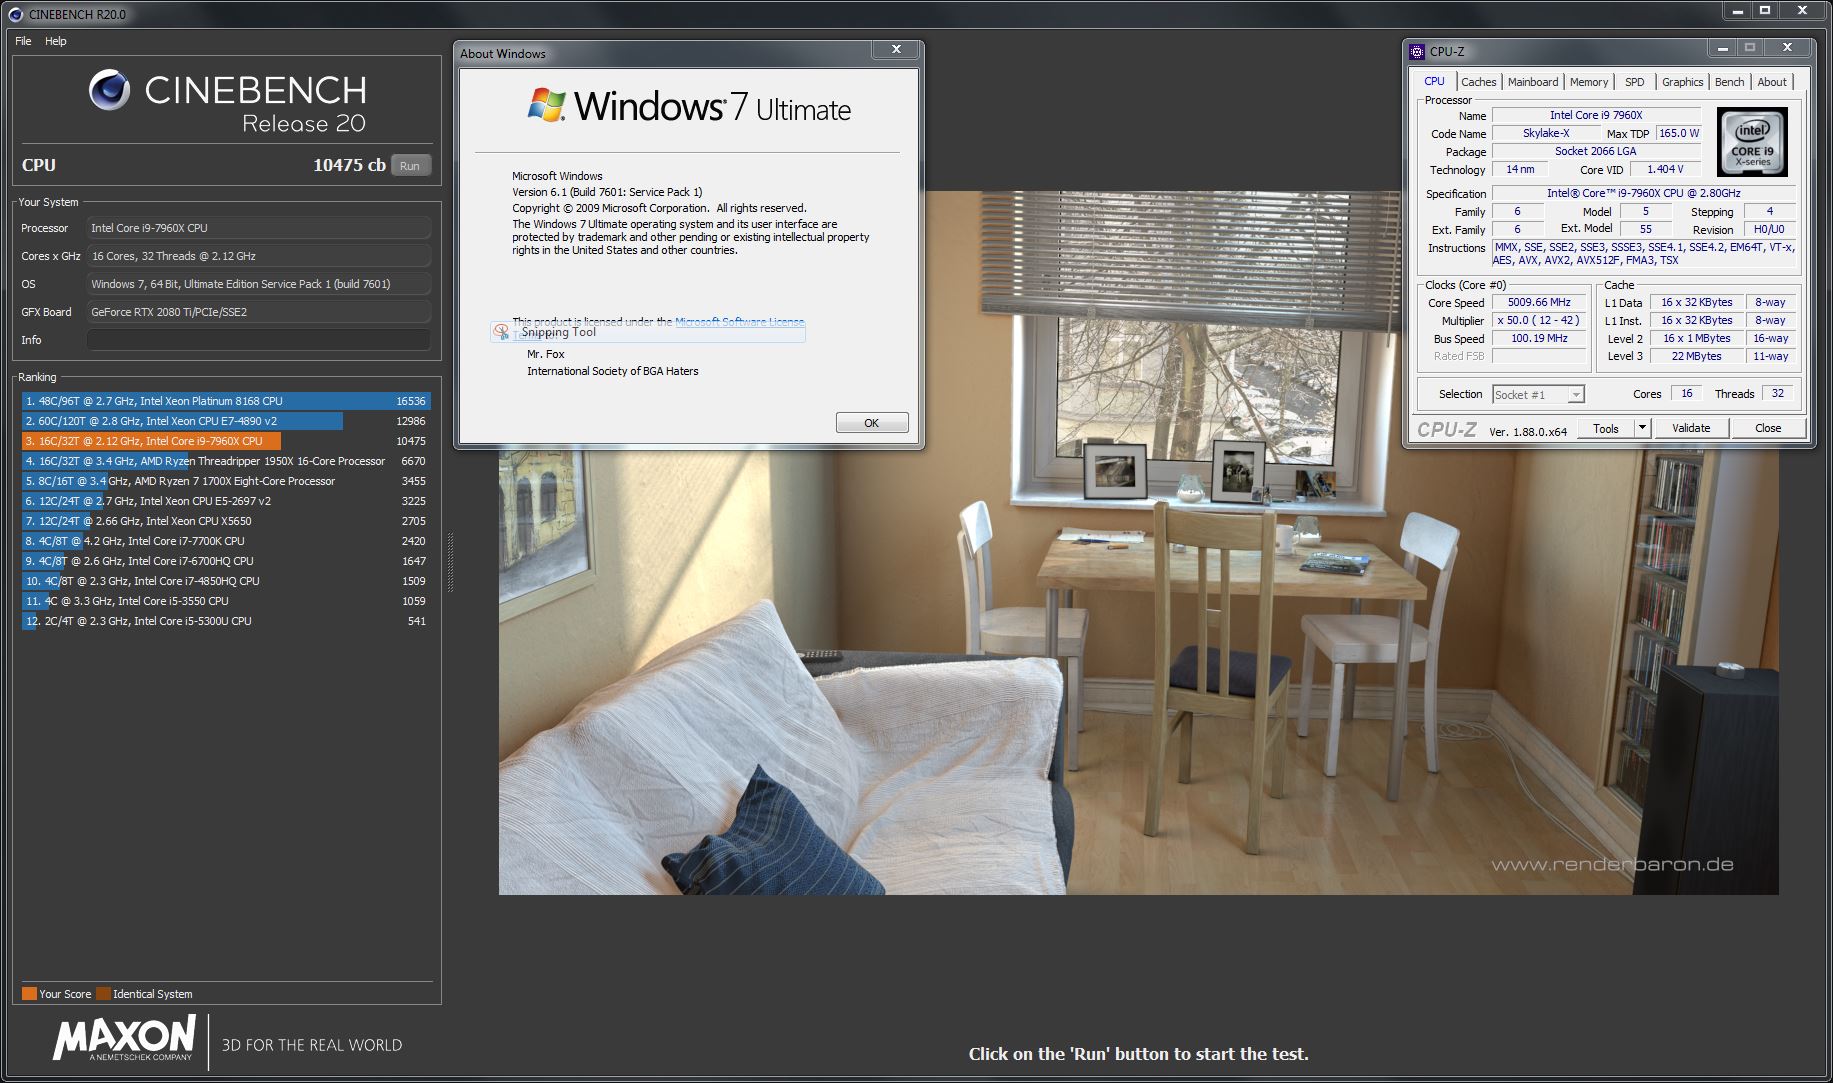The height and width of the screenshot is (1083, 1833).
Task: Click the Tools button in CPU-Z
Action: tap(1606, 428)
